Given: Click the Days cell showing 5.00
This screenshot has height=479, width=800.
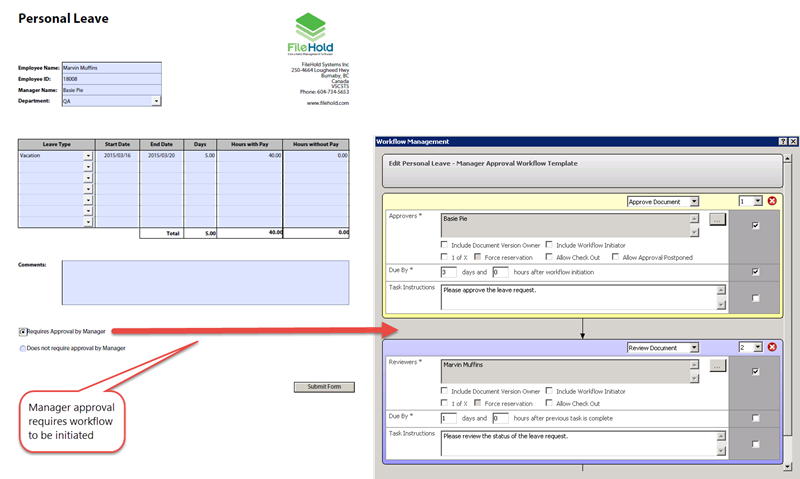Looking at the screenshot, I should 200,156.
